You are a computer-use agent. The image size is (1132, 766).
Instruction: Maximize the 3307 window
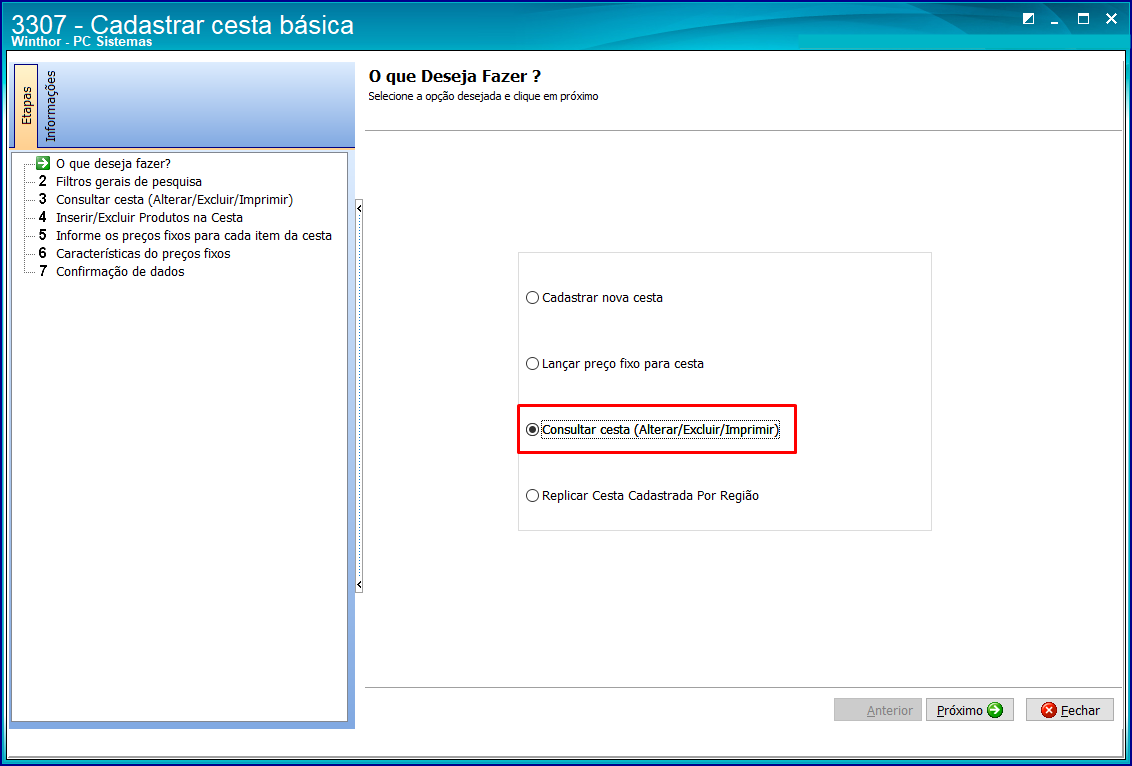1084,19
